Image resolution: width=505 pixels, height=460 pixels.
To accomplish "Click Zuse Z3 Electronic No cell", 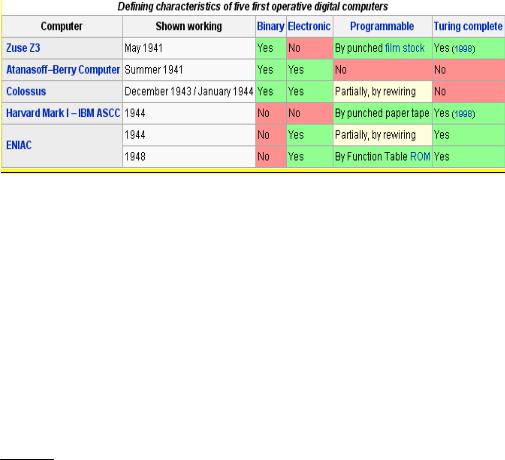I will (x=310, y=48).
